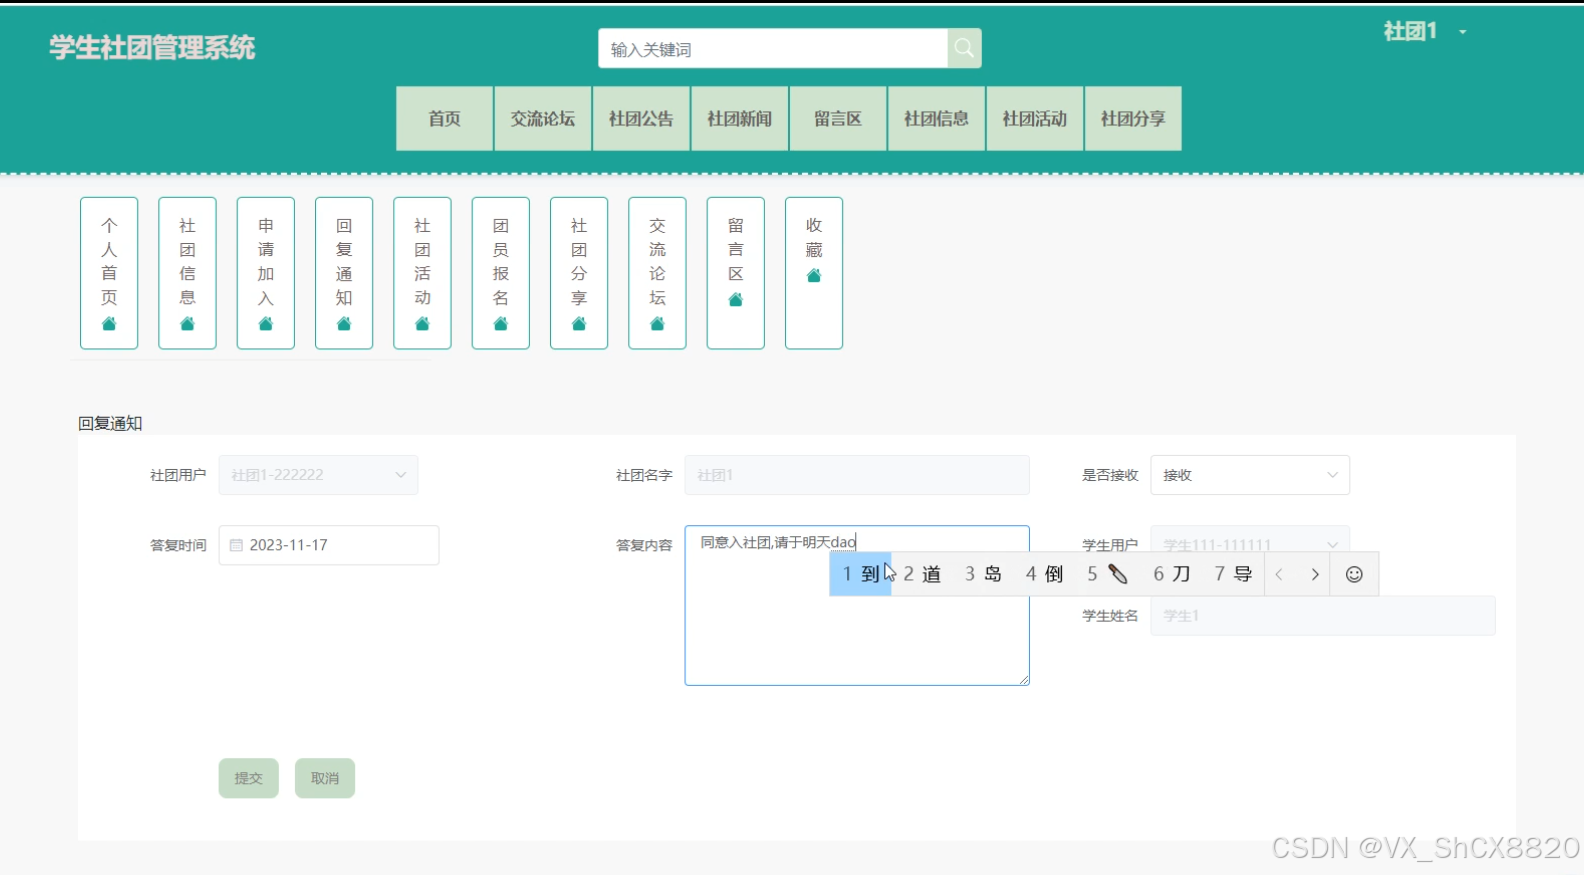This screenshot has width=1584, height=875.
Task: Select IME candidate 7 导
Action: tap(1233, 574)
